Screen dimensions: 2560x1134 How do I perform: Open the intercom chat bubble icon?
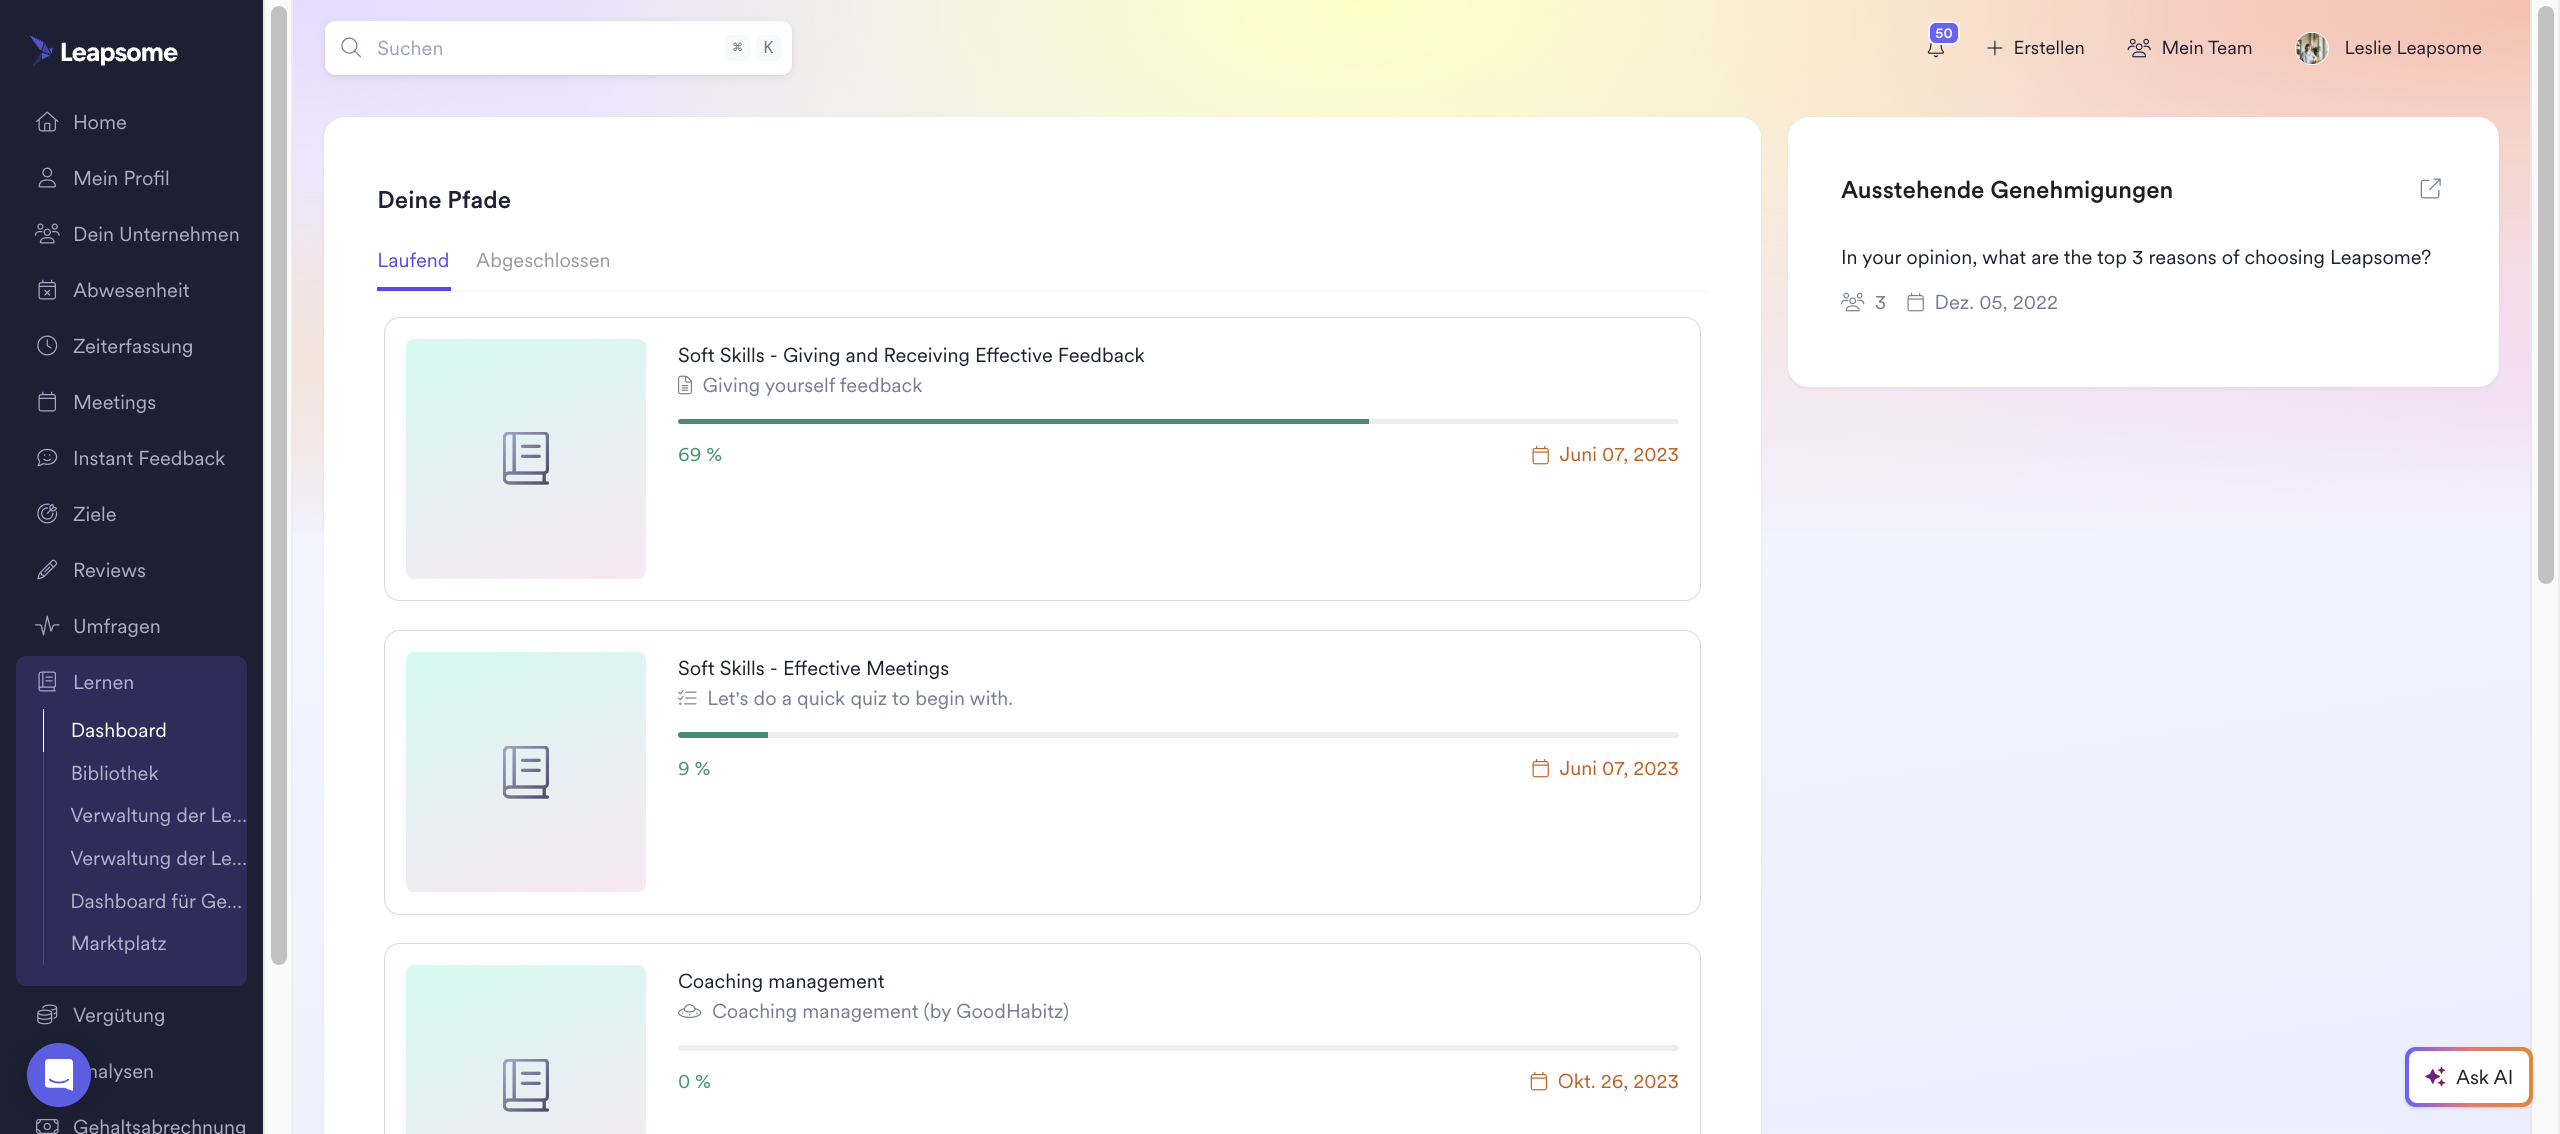tap(58, 1074)
